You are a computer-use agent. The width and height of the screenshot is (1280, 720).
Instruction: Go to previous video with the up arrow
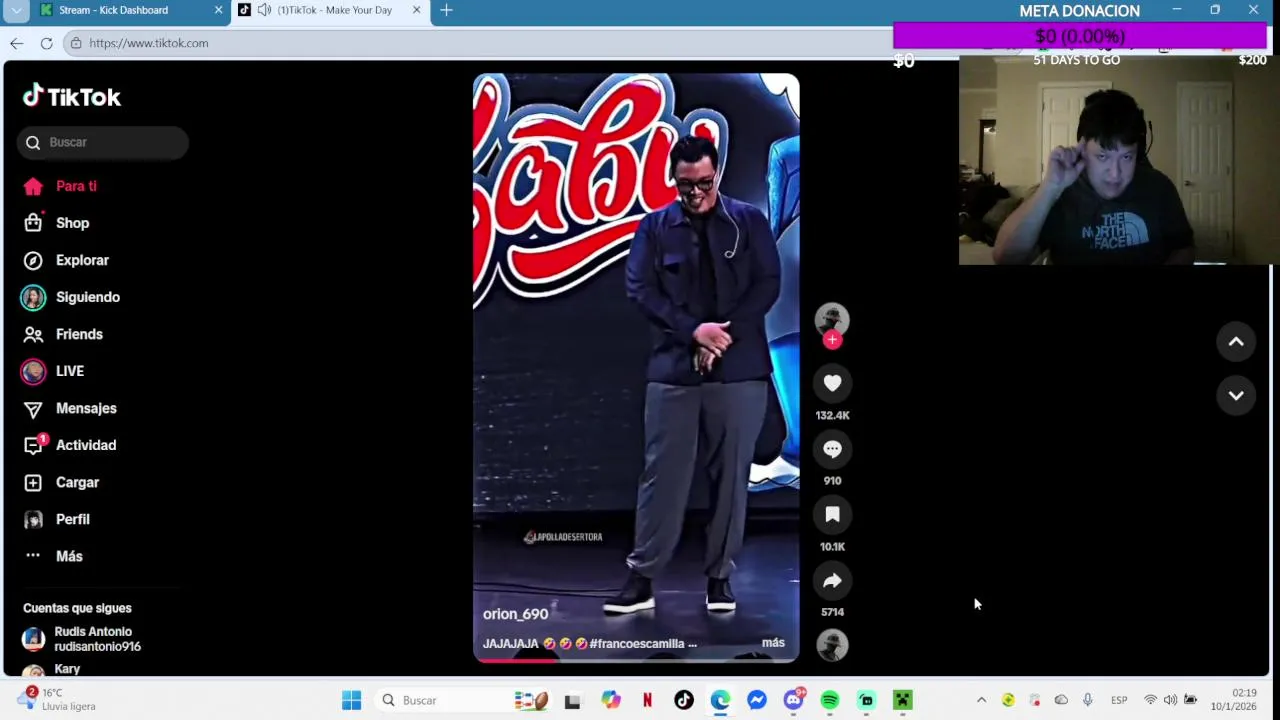[x=1236, y=342]
